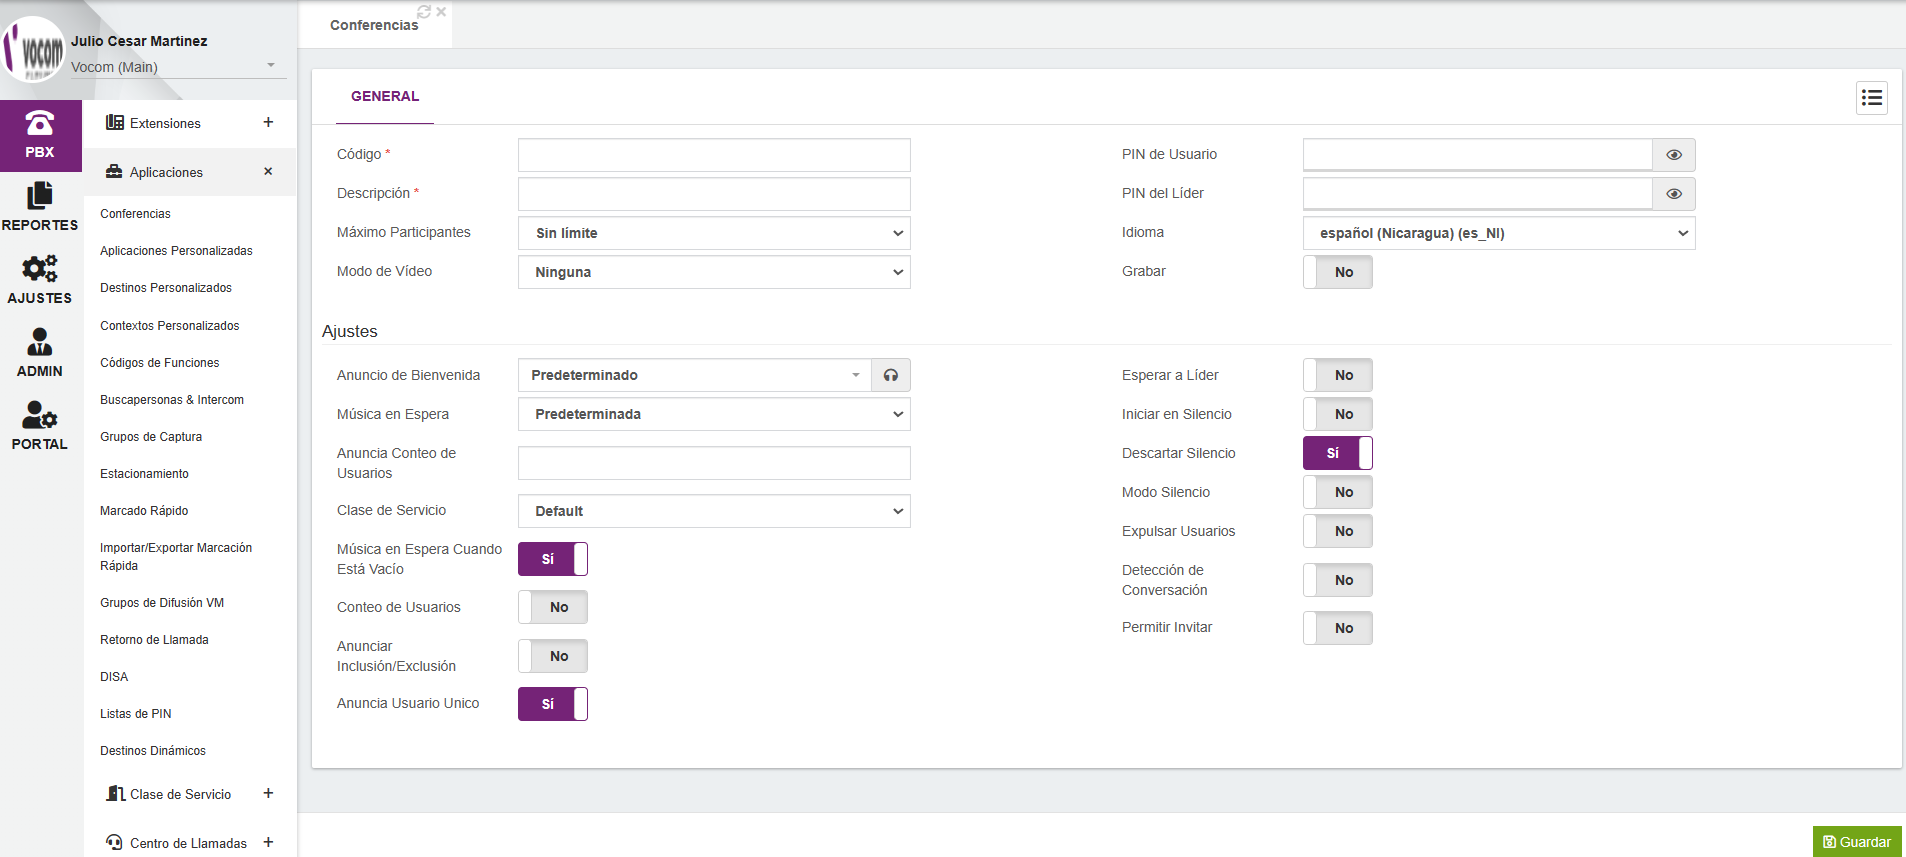Disable the Descartar Silencio switch
Viewport: 1906px width, 857px height.
pos(1338,453)
